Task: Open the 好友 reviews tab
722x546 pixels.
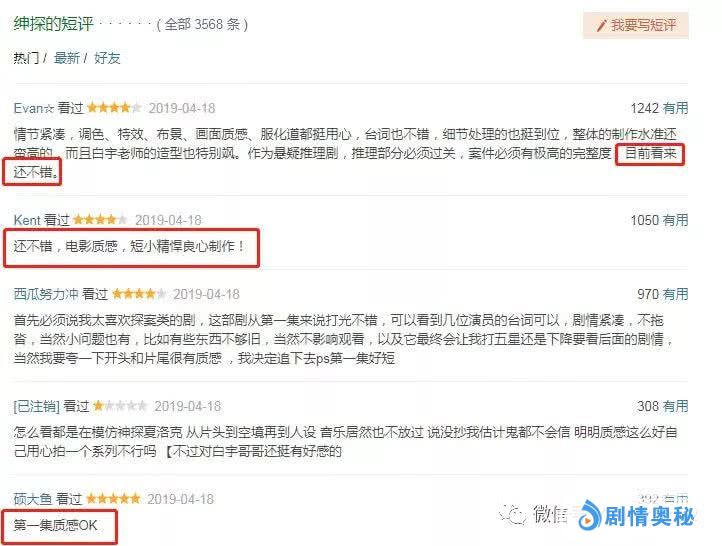Action: coord(107,58)
